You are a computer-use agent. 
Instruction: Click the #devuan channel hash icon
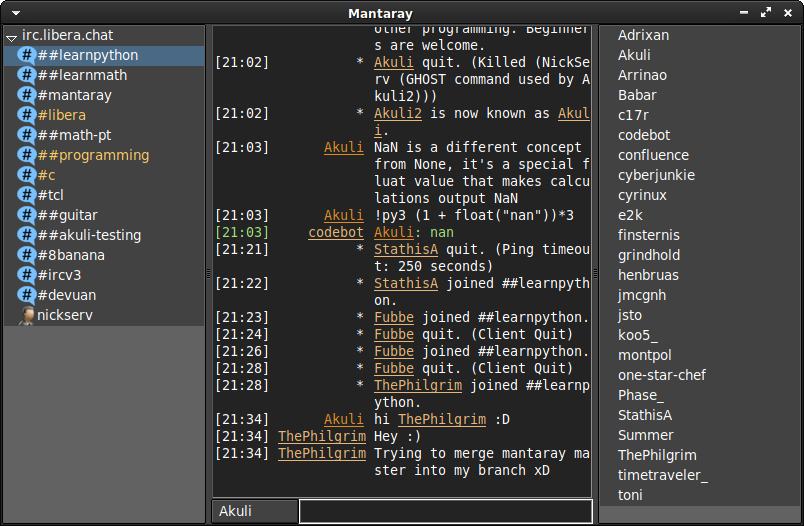[x=27, y=295]
